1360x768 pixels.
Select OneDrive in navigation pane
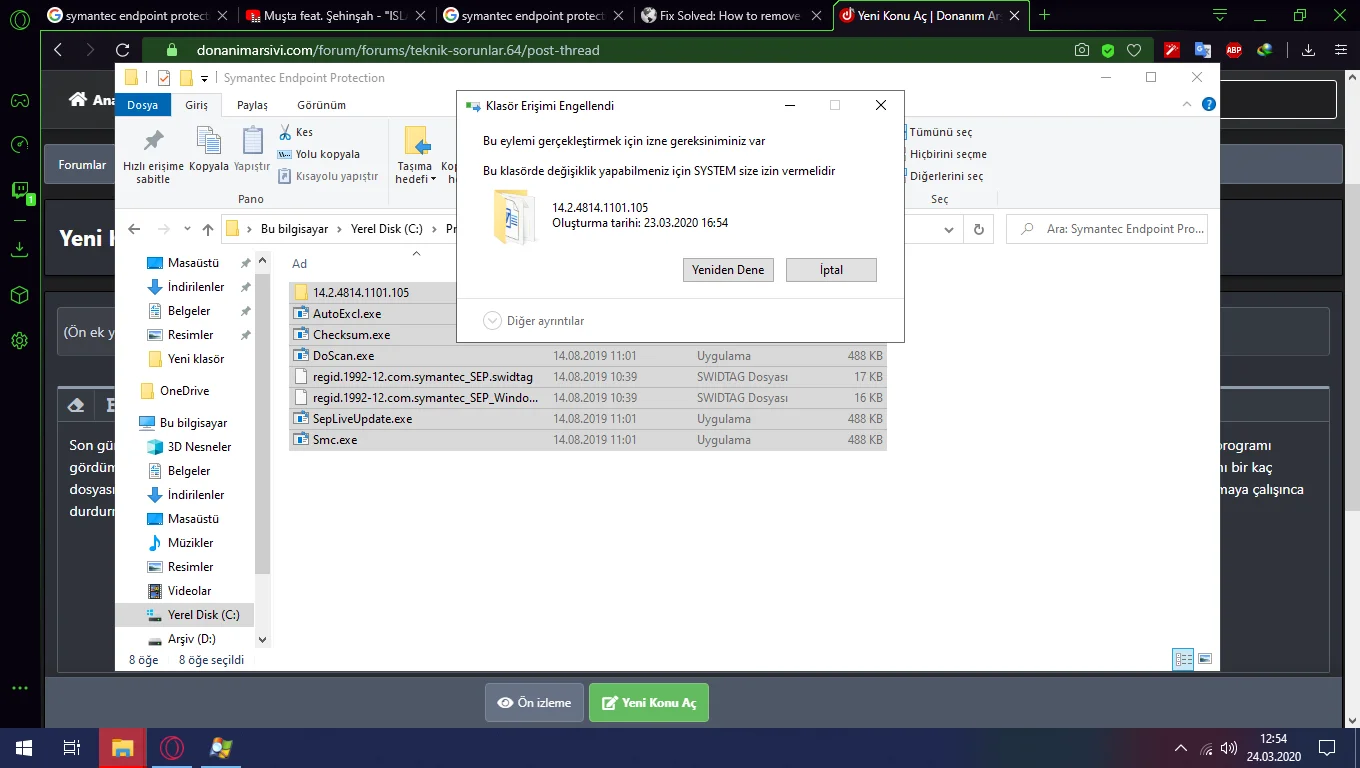[x=183, y=391]
